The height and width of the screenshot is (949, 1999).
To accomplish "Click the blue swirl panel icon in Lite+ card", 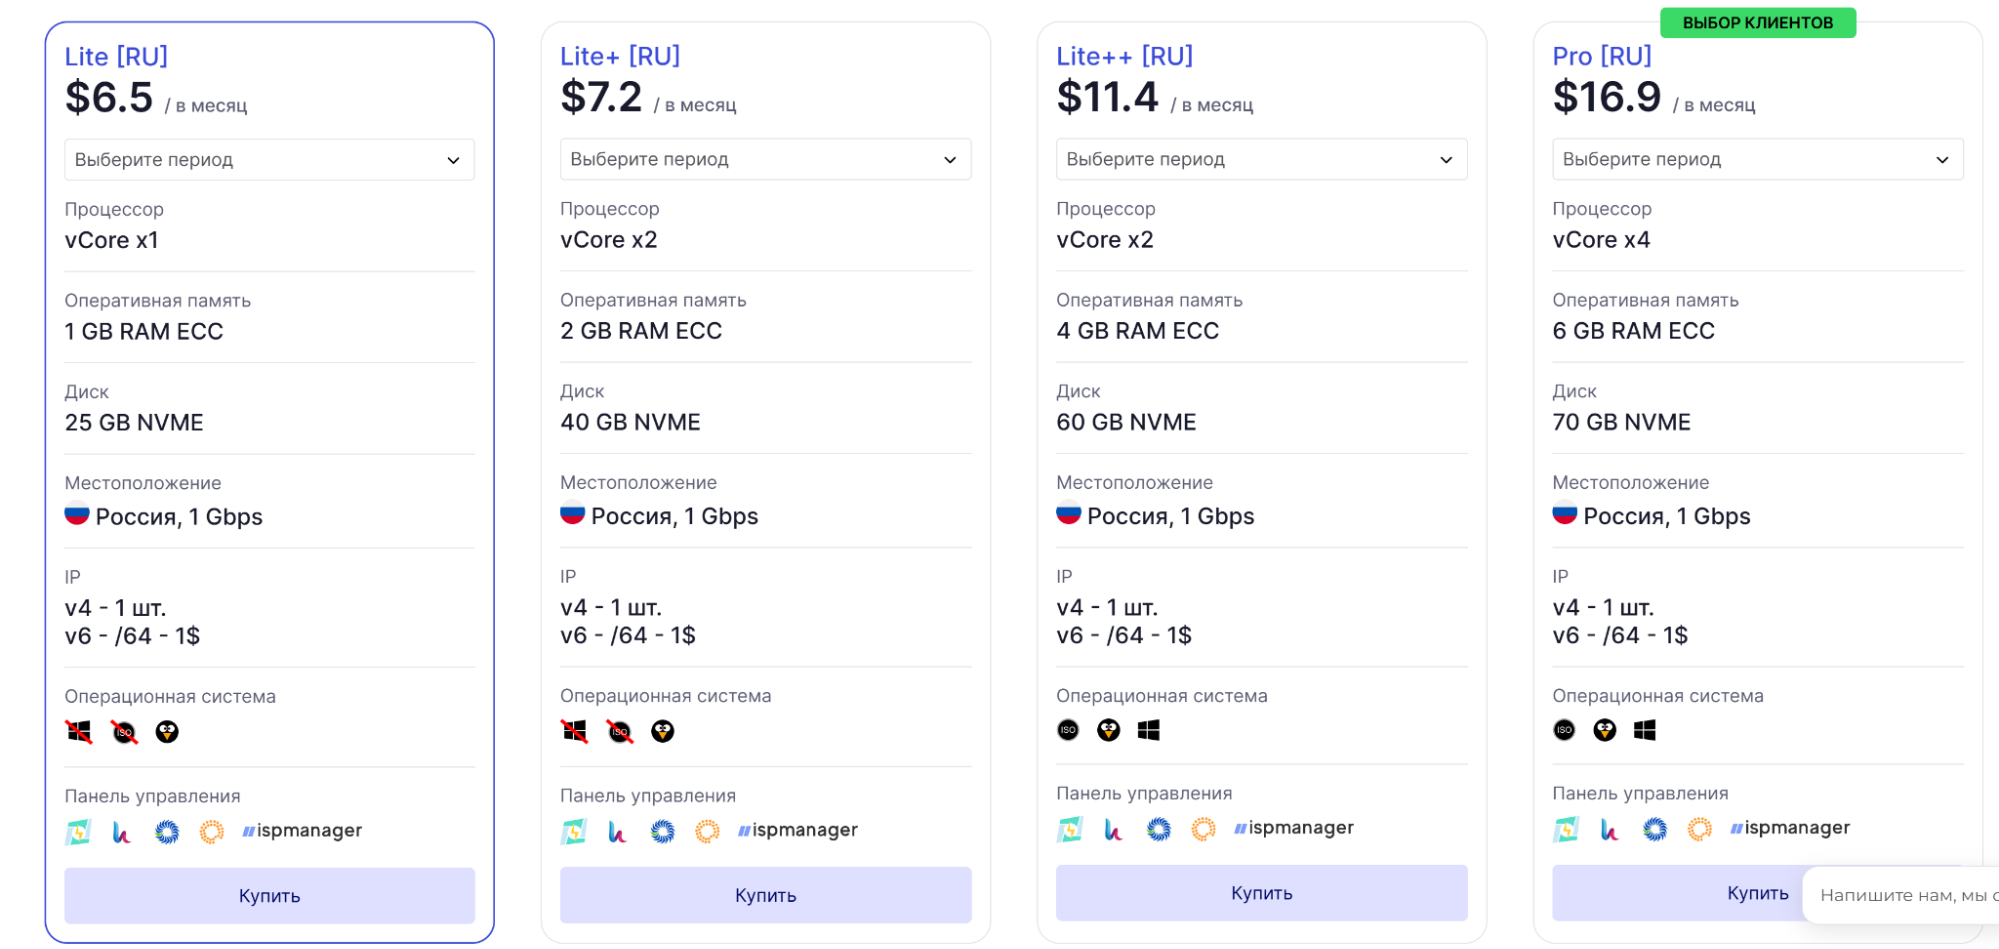I will (662, 831).
